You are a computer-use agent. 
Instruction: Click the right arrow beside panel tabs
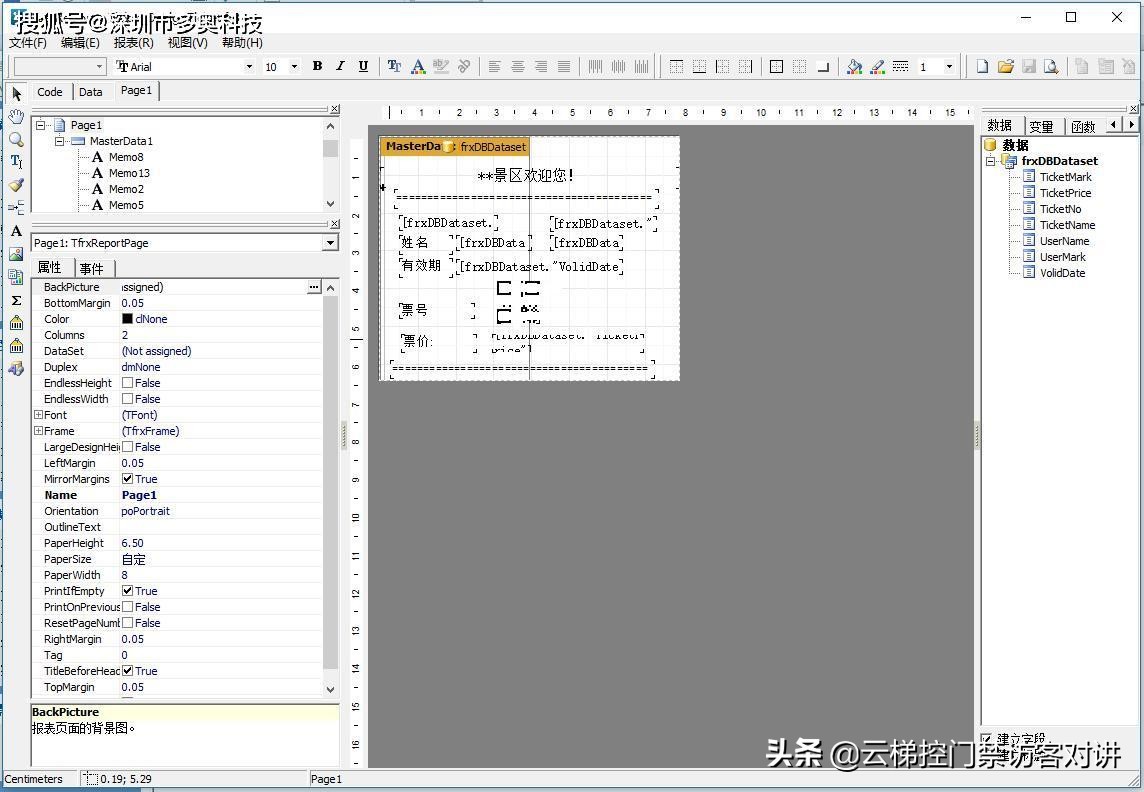pyautogui.click(x=1132, y=125)
